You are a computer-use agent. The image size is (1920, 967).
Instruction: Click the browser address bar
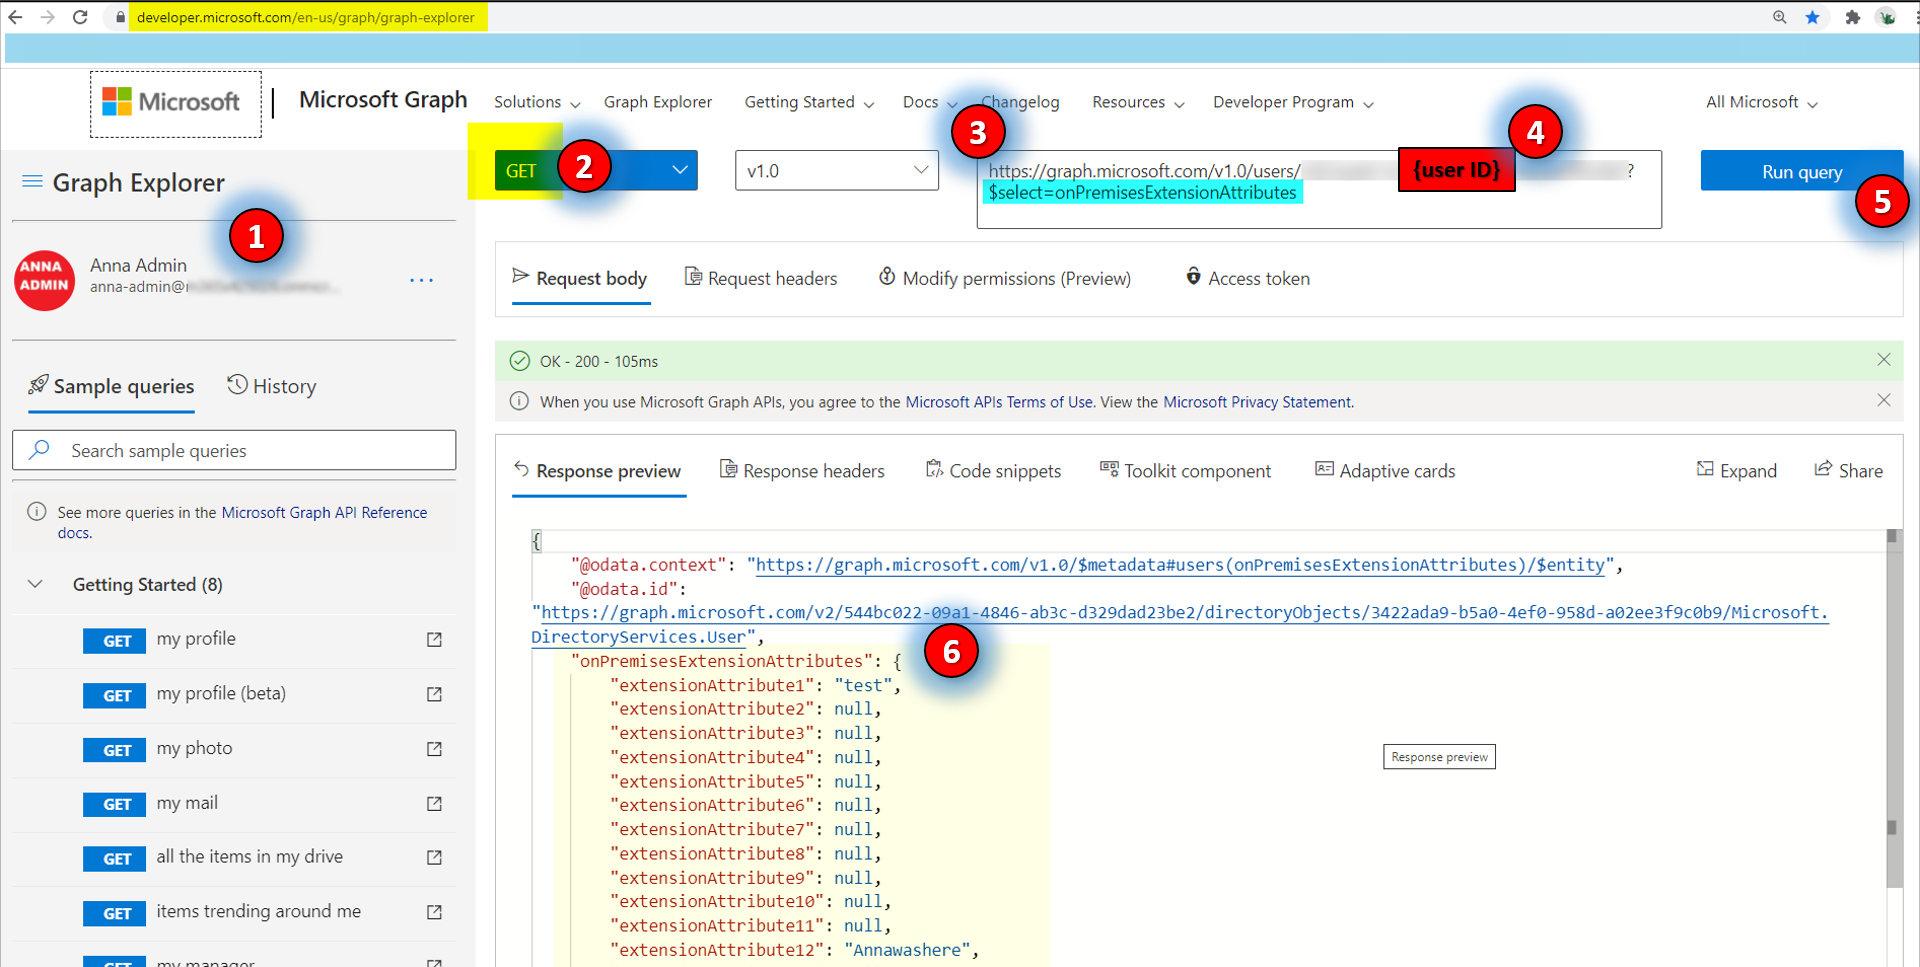point(308,17)
